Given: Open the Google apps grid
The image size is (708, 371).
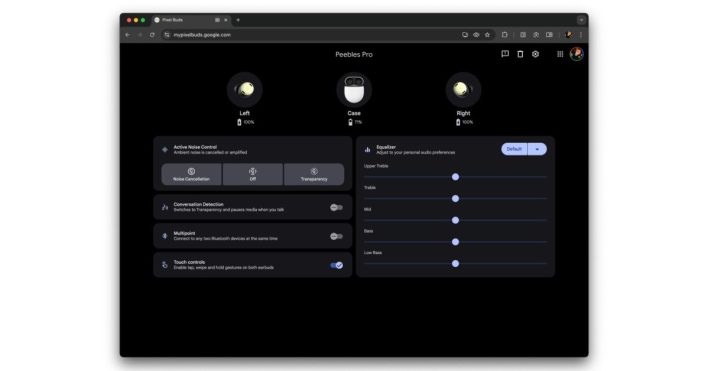Looking at the screenshot, I should point(560,54).
